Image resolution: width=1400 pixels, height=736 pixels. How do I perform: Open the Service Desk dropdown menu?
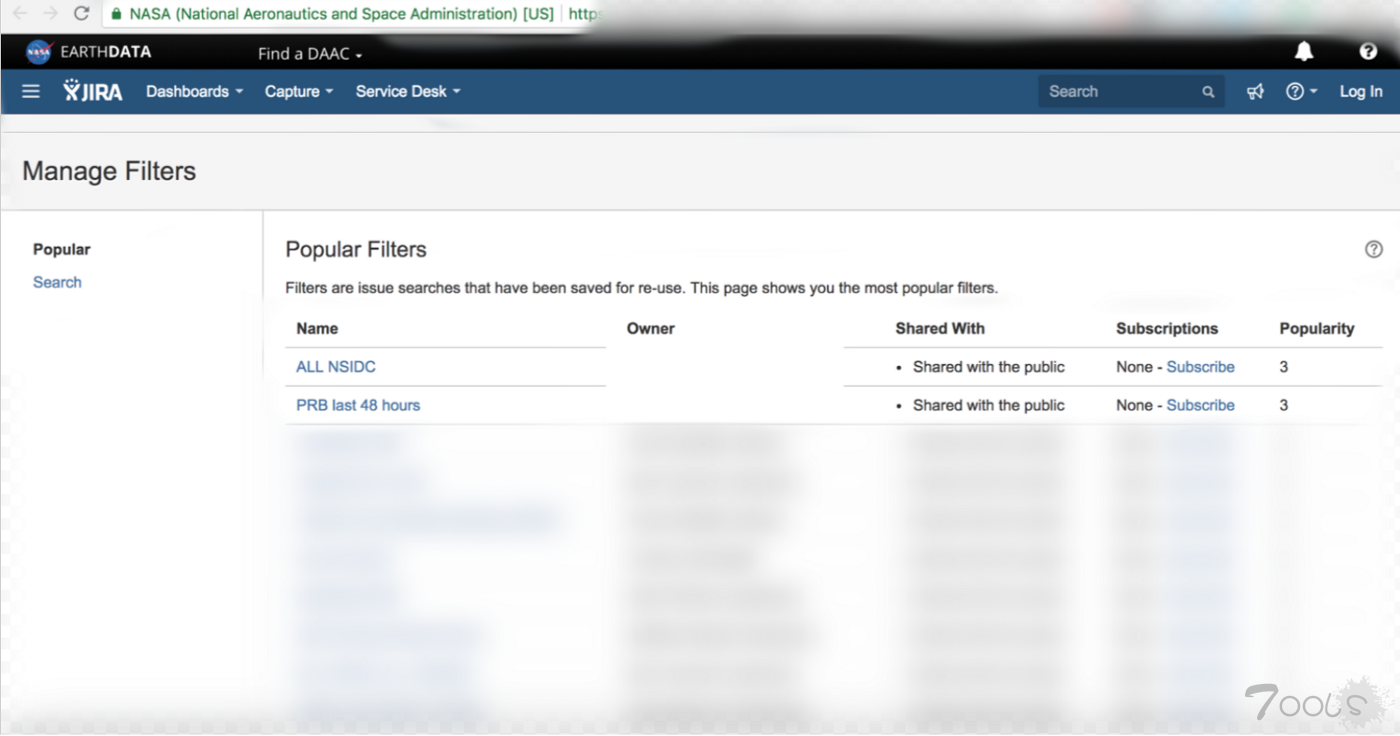coord(407,91)
